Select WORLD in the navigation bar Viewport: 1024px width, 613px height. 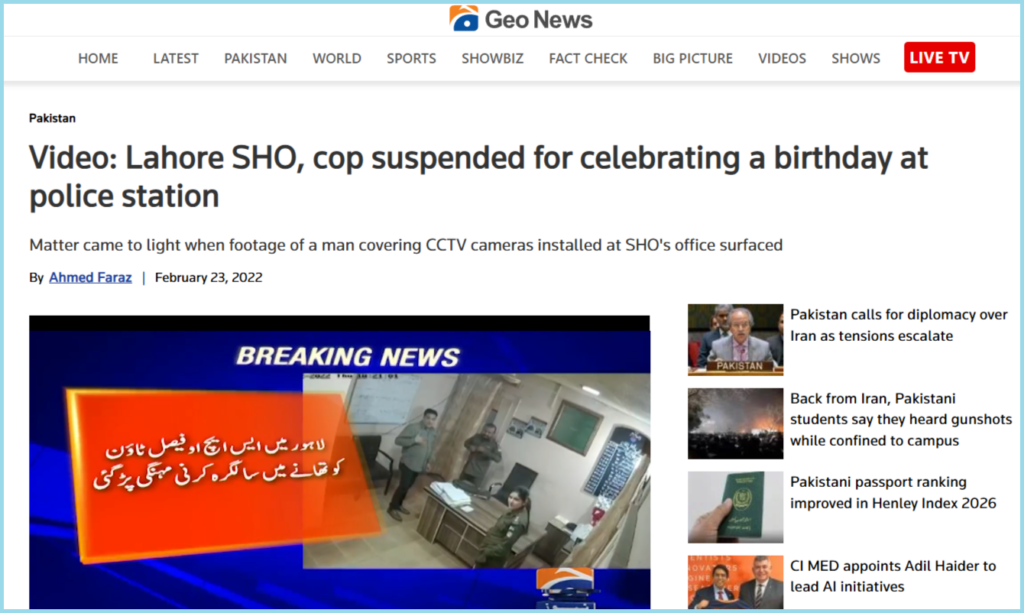coord(337,58)
